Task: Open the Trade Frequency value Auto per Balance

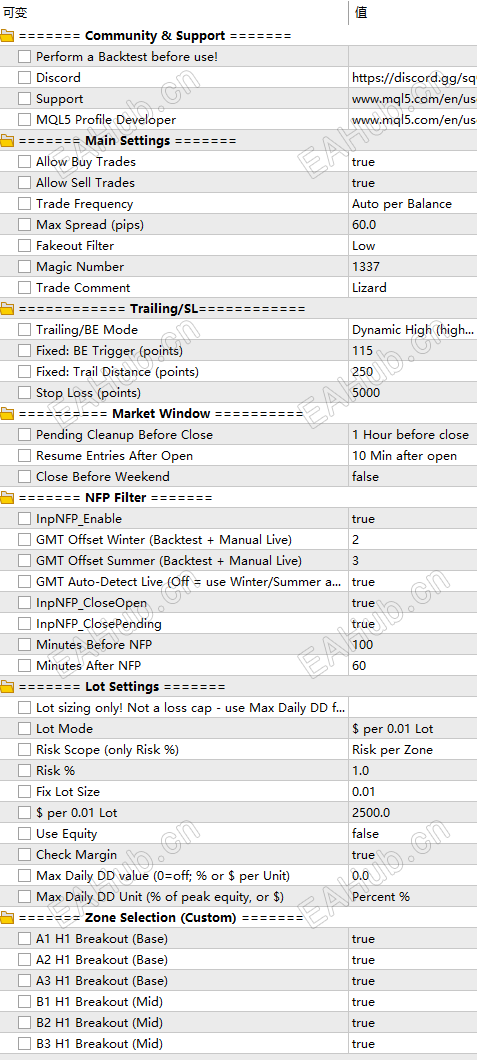Action: (402, 203)
